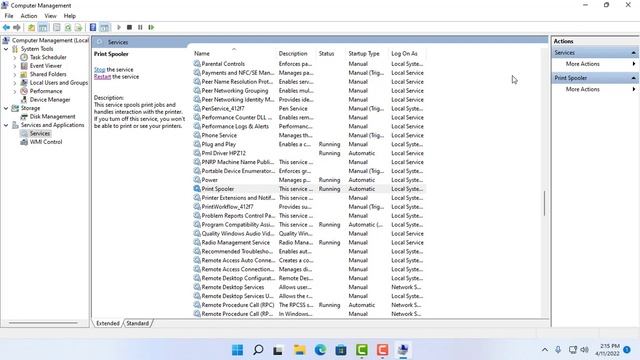Viewport: 640px width, 360px height.
Task: Open Microsoft Edge from the taskbar
Action: (x=320, y=350)
